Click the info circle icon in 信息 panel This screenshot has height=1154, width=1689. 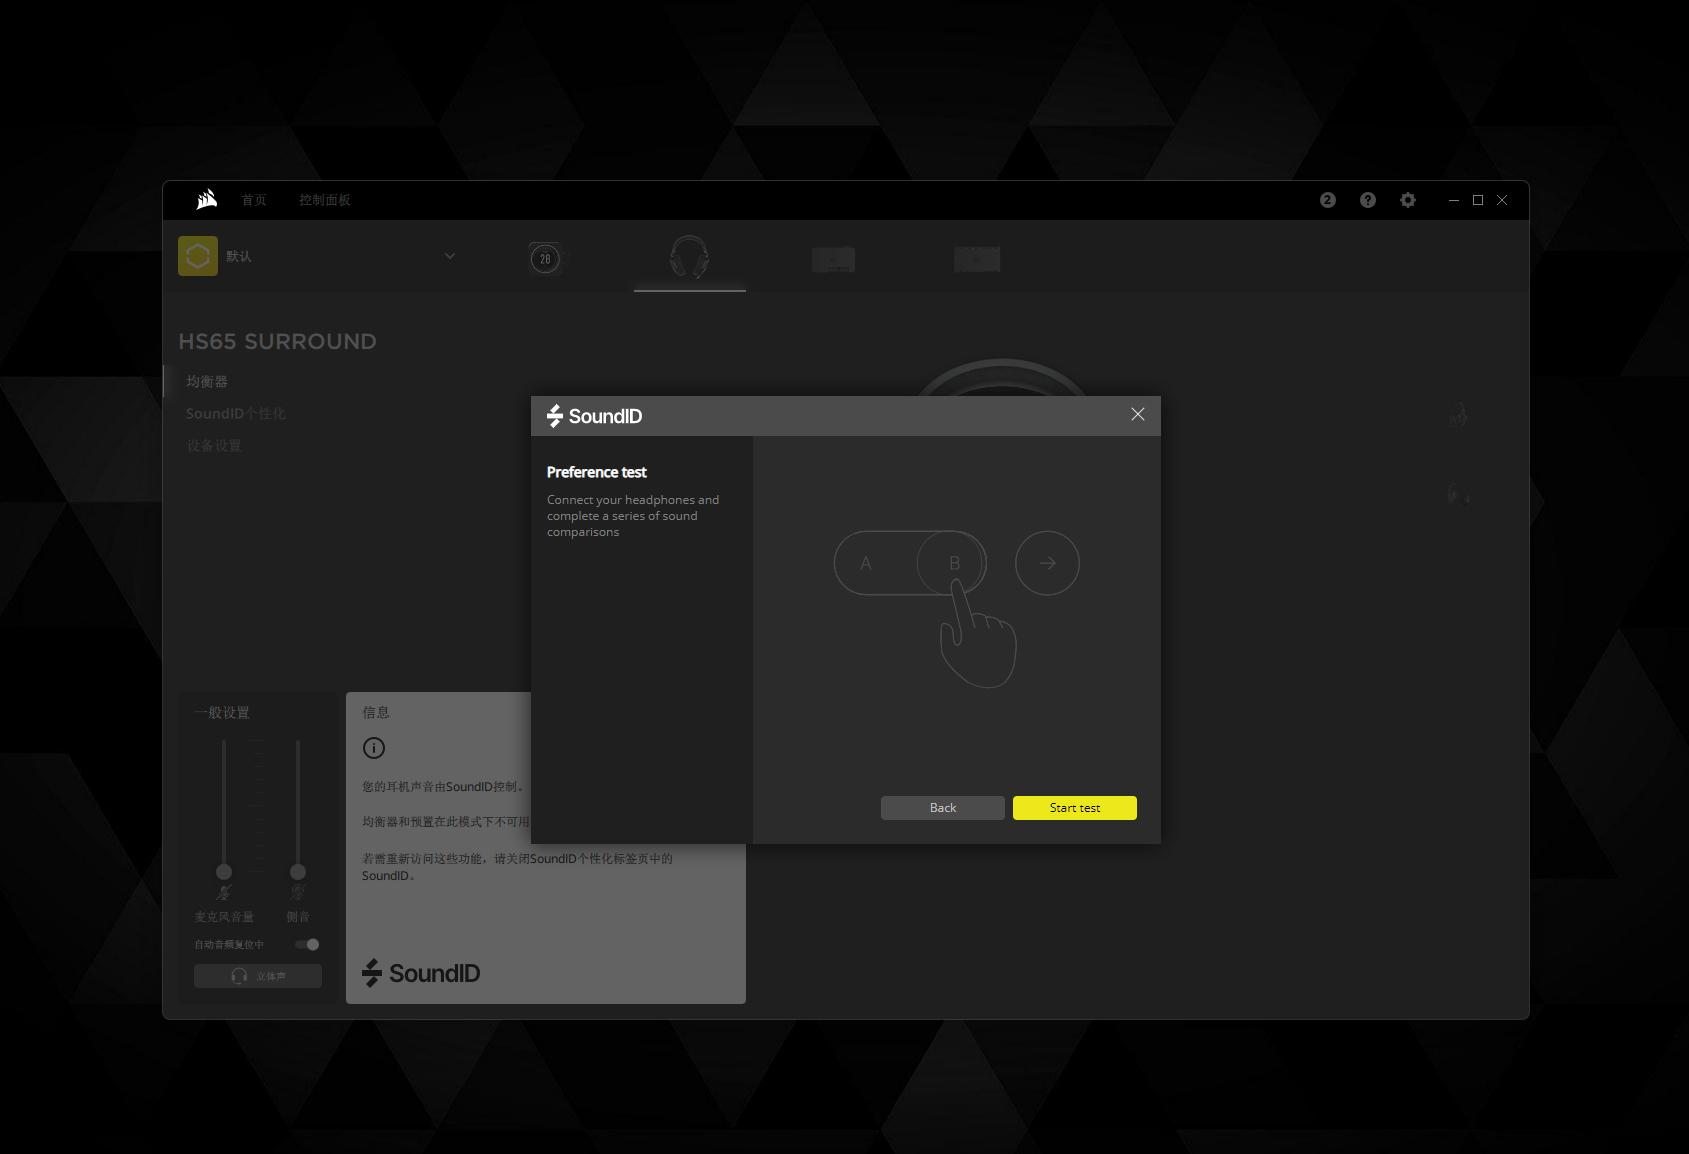374,748
